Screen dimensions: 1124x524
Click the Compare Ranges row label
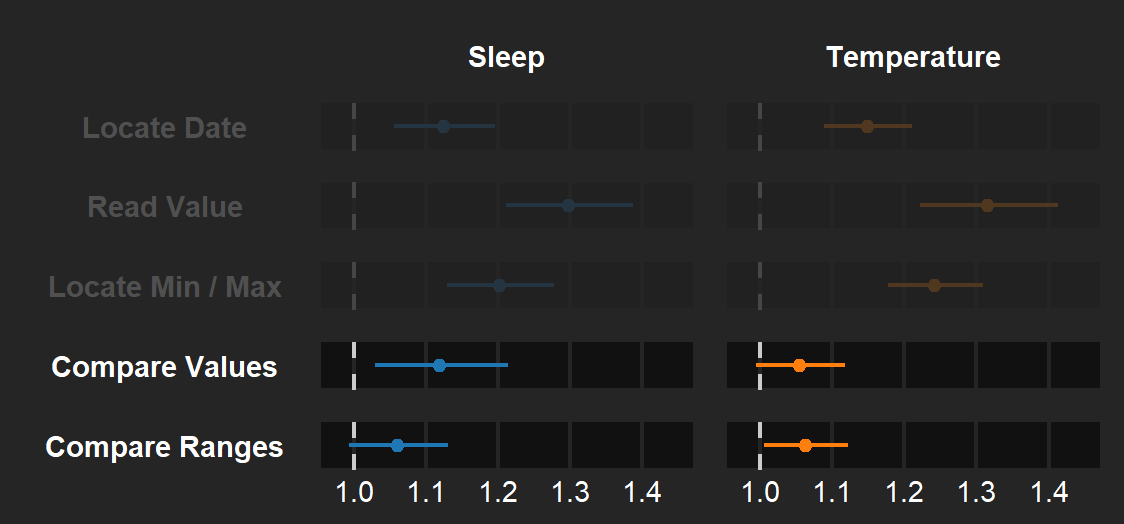(x=164, y=447)
